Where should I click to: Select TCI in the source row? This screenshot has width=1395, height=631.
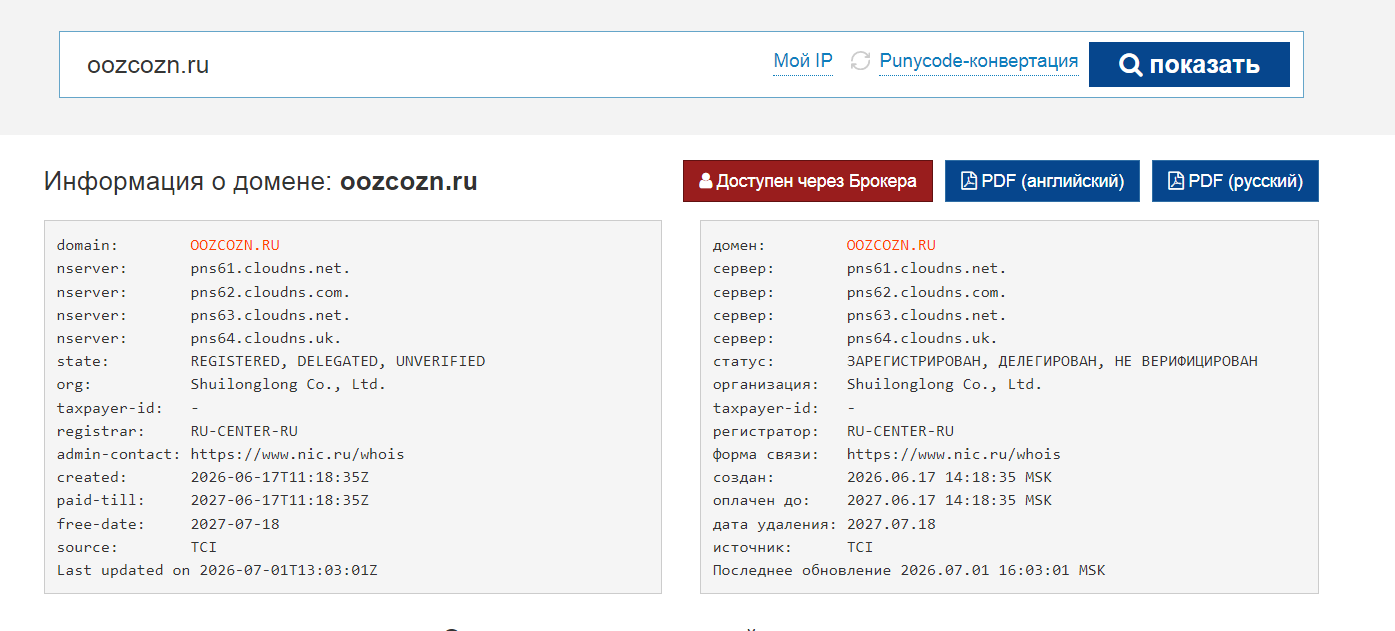coord(203,547)
